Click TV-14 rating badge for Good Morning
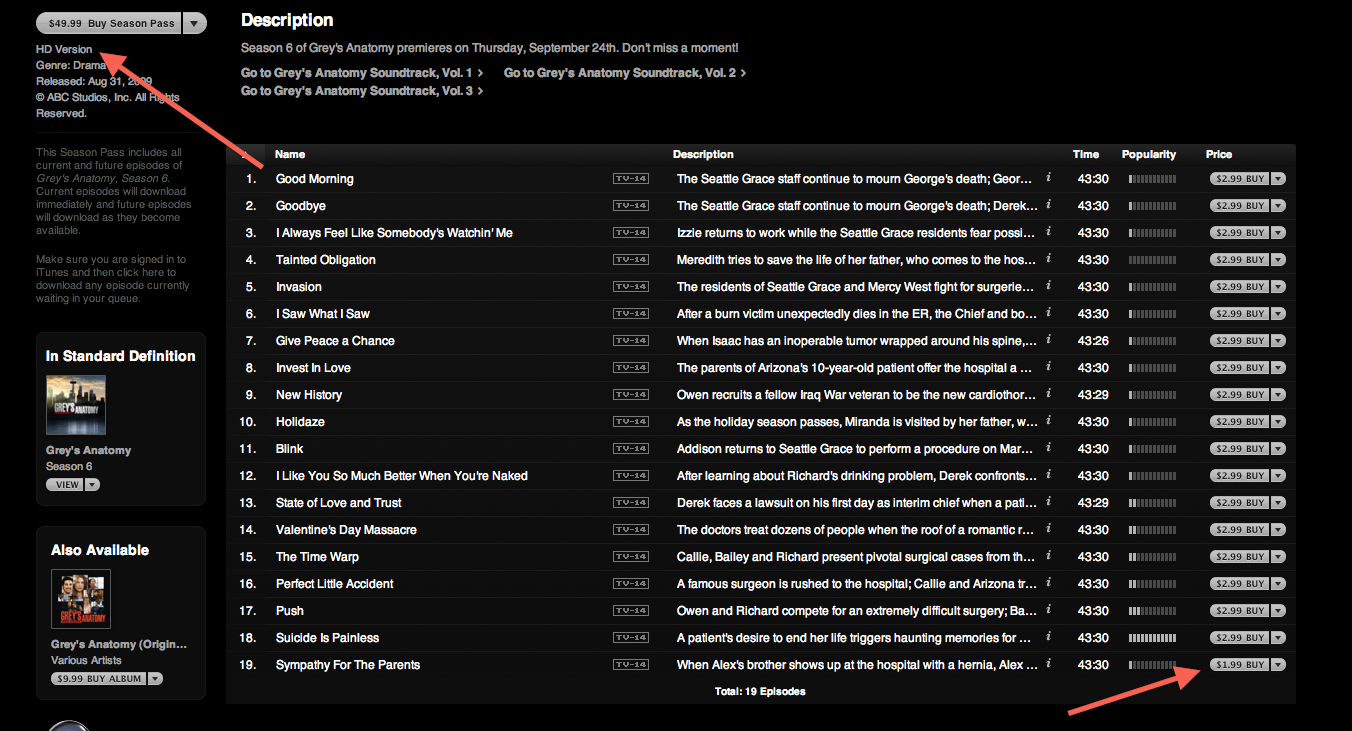Screen dimensions: 1352x731 (x=631, y=179)
